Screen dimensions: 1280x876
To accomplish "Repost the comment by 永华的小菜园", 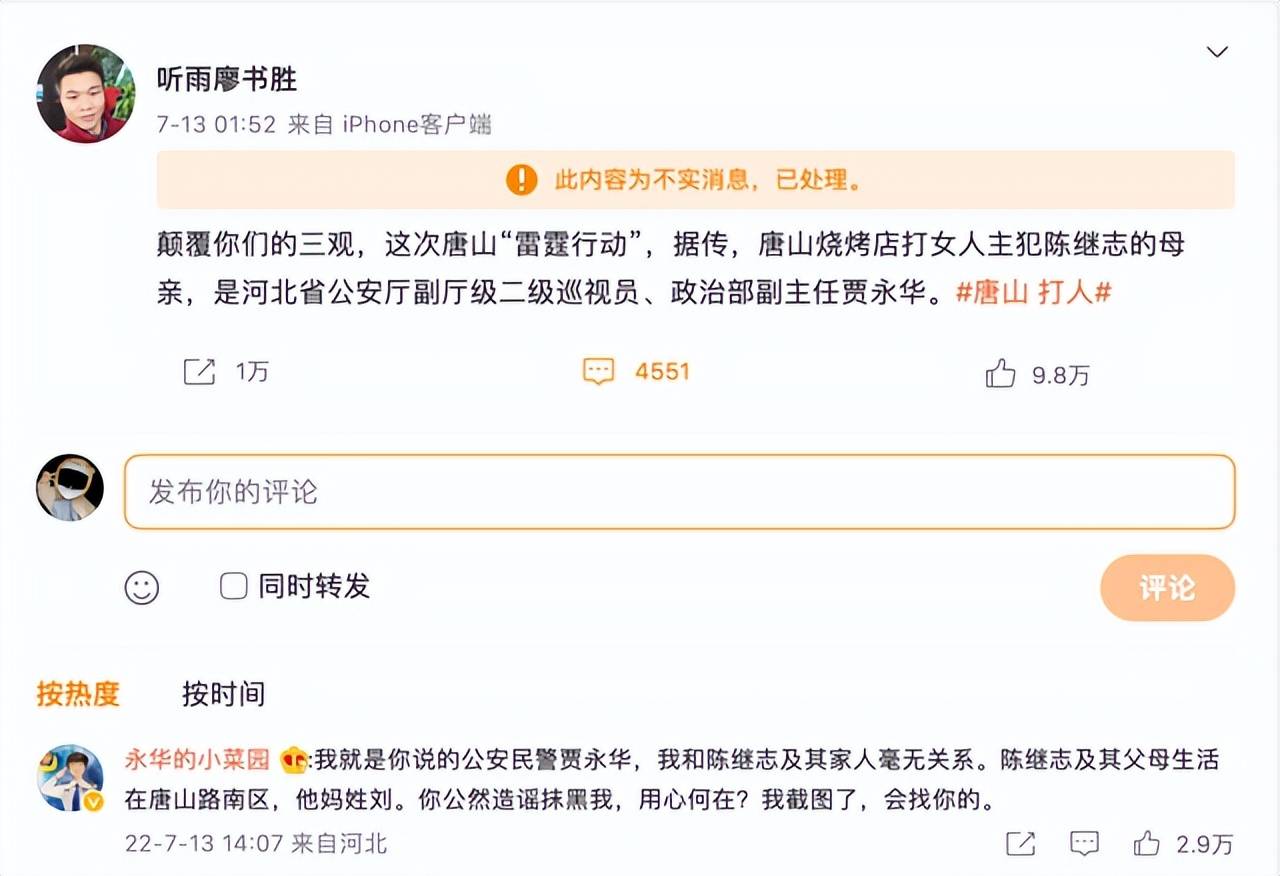I will (1020, 843).
